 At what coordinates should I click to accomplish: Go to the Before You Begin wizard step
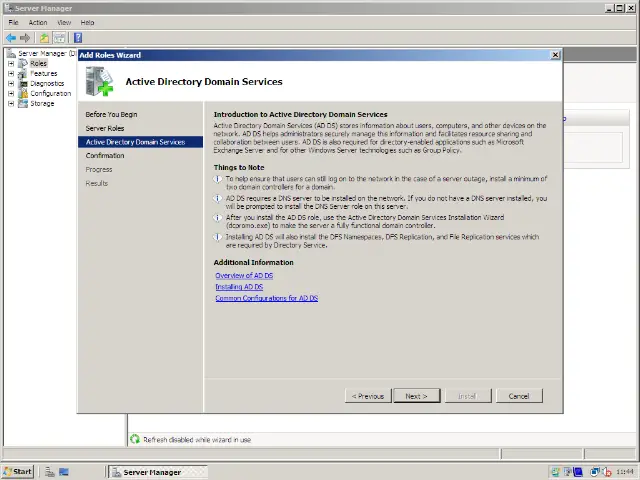pyautogui.click(x=111, y=114)
